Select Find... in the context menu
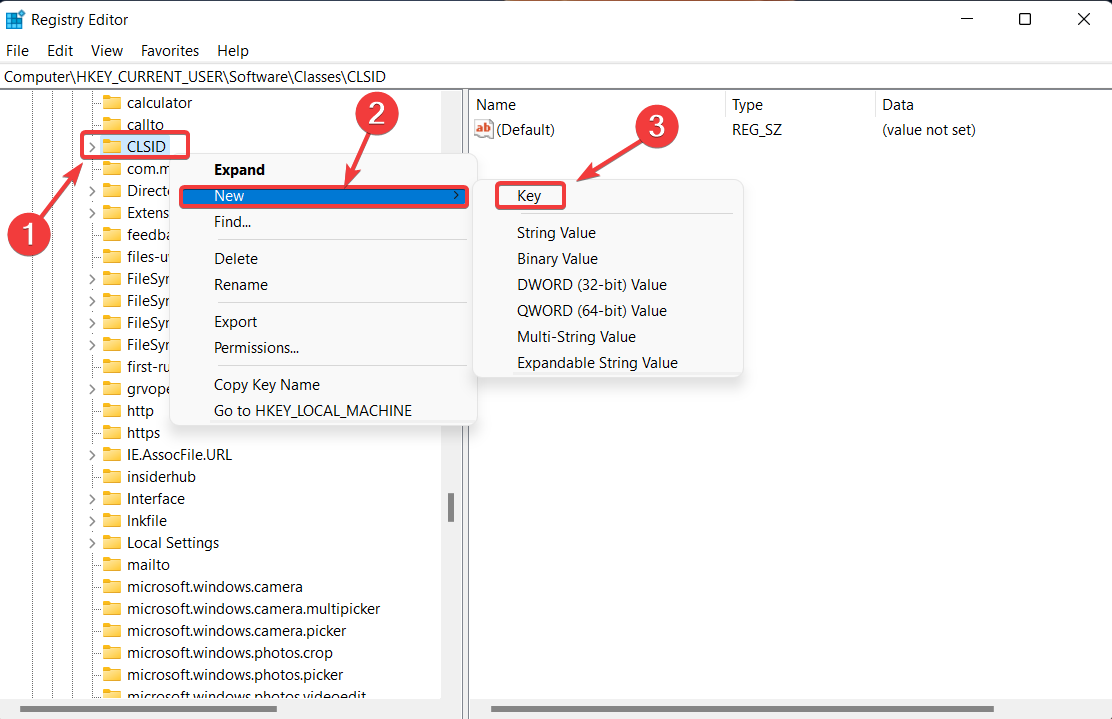This screenshot has height=719, width=1112. pos(232,222)
